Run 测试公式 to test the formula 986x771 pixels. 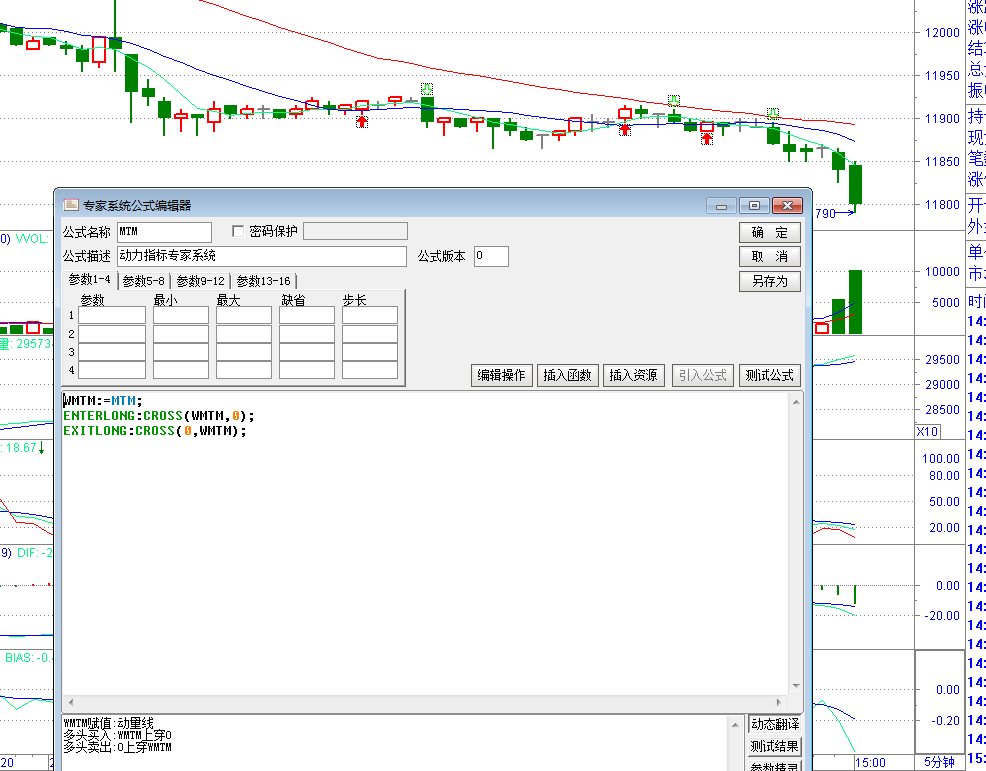tap(769, 375)
